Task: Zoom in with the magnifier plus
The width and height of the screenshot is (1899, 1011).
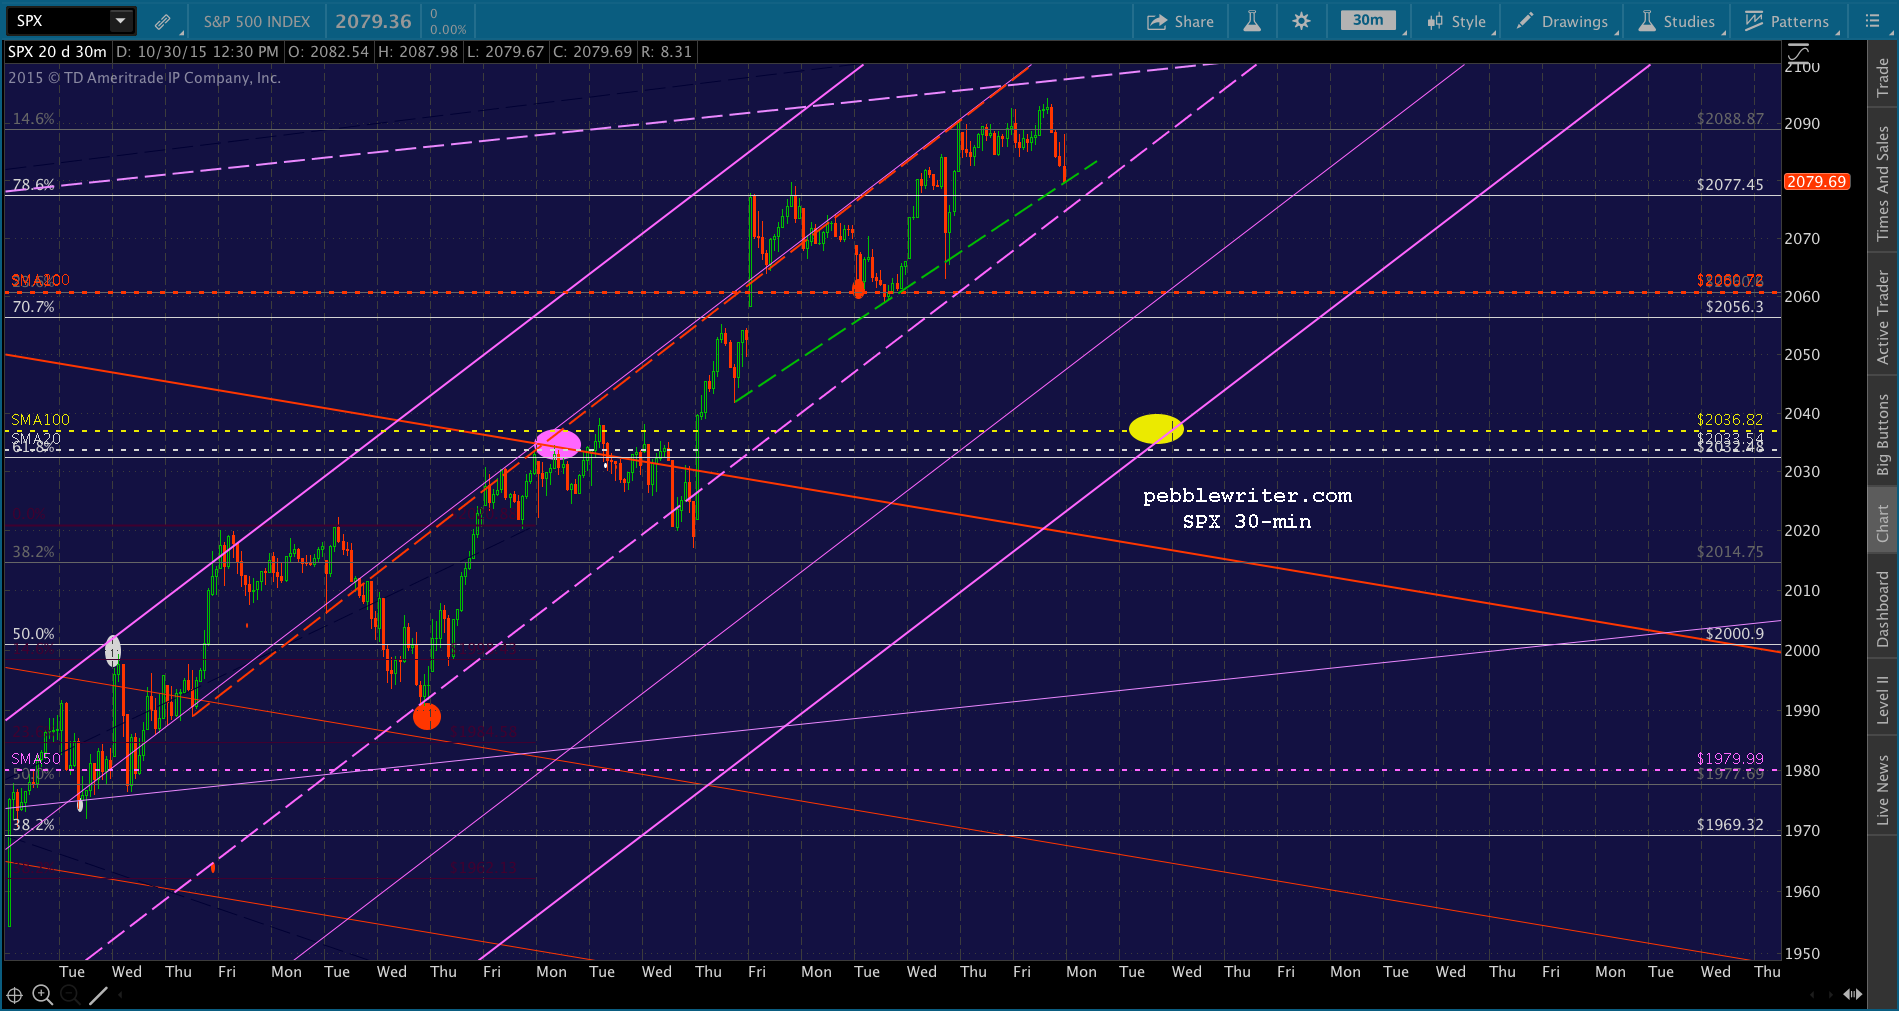Action: [43, 995]
